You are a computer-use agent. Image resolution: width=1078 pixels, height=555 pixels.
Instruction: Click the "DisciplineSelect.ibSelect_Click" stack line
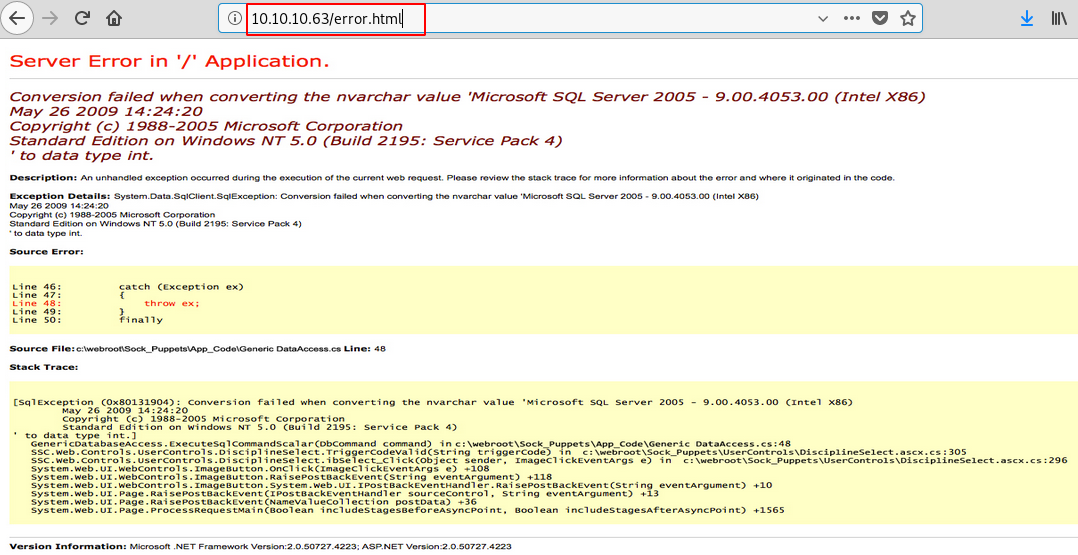click(549, 460)
